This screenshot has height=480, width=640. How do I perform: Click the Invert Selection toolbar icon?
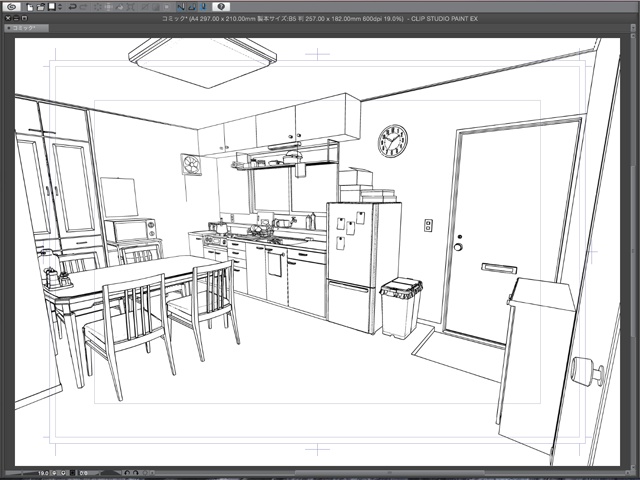pyautogui.click(x=156, y=7)
